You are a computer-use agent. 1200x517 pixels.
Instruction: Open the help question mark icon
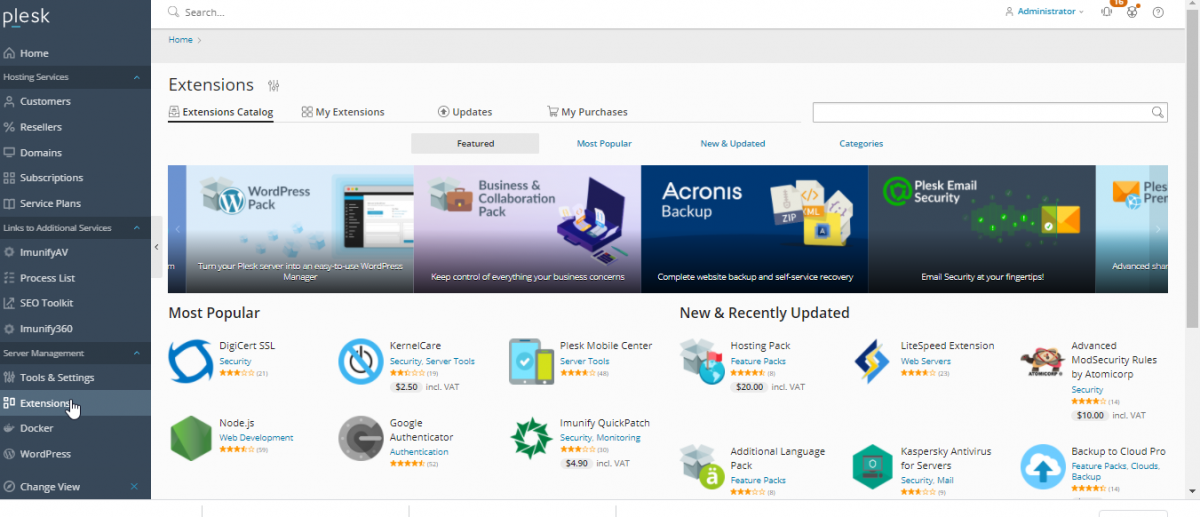coord(1158,12)
